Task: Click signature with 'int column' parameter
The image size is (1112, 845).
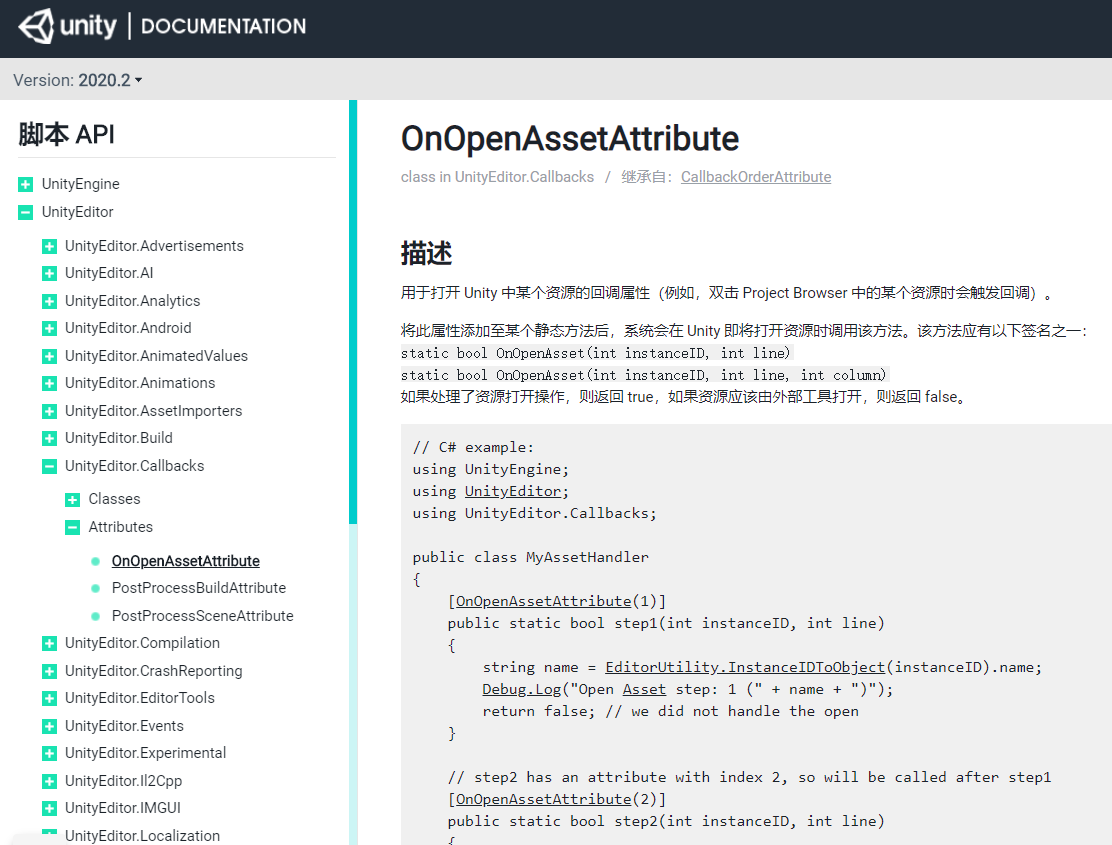Action: click(643, 375)
